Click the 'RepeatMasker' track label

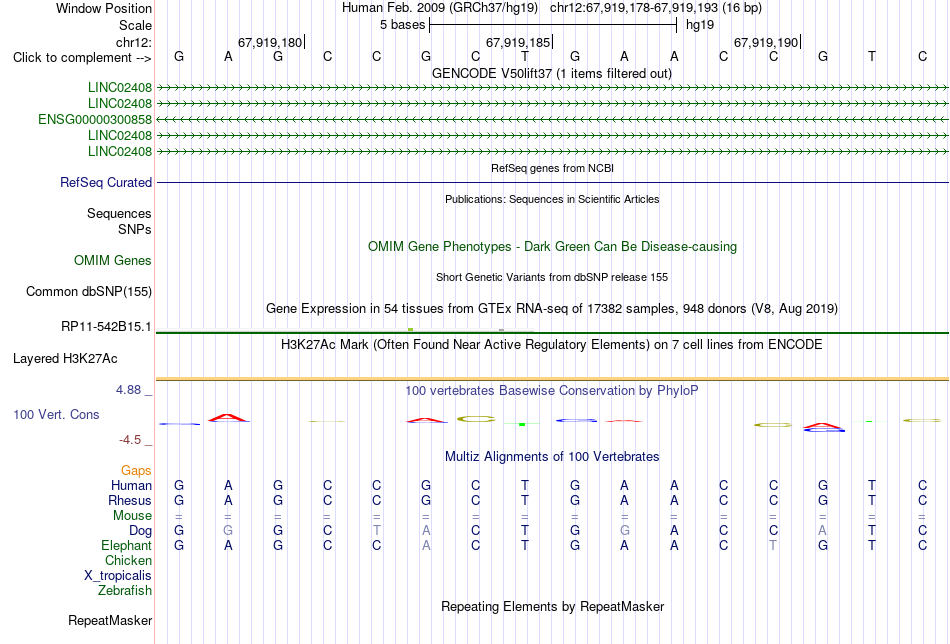click(110, 621)
